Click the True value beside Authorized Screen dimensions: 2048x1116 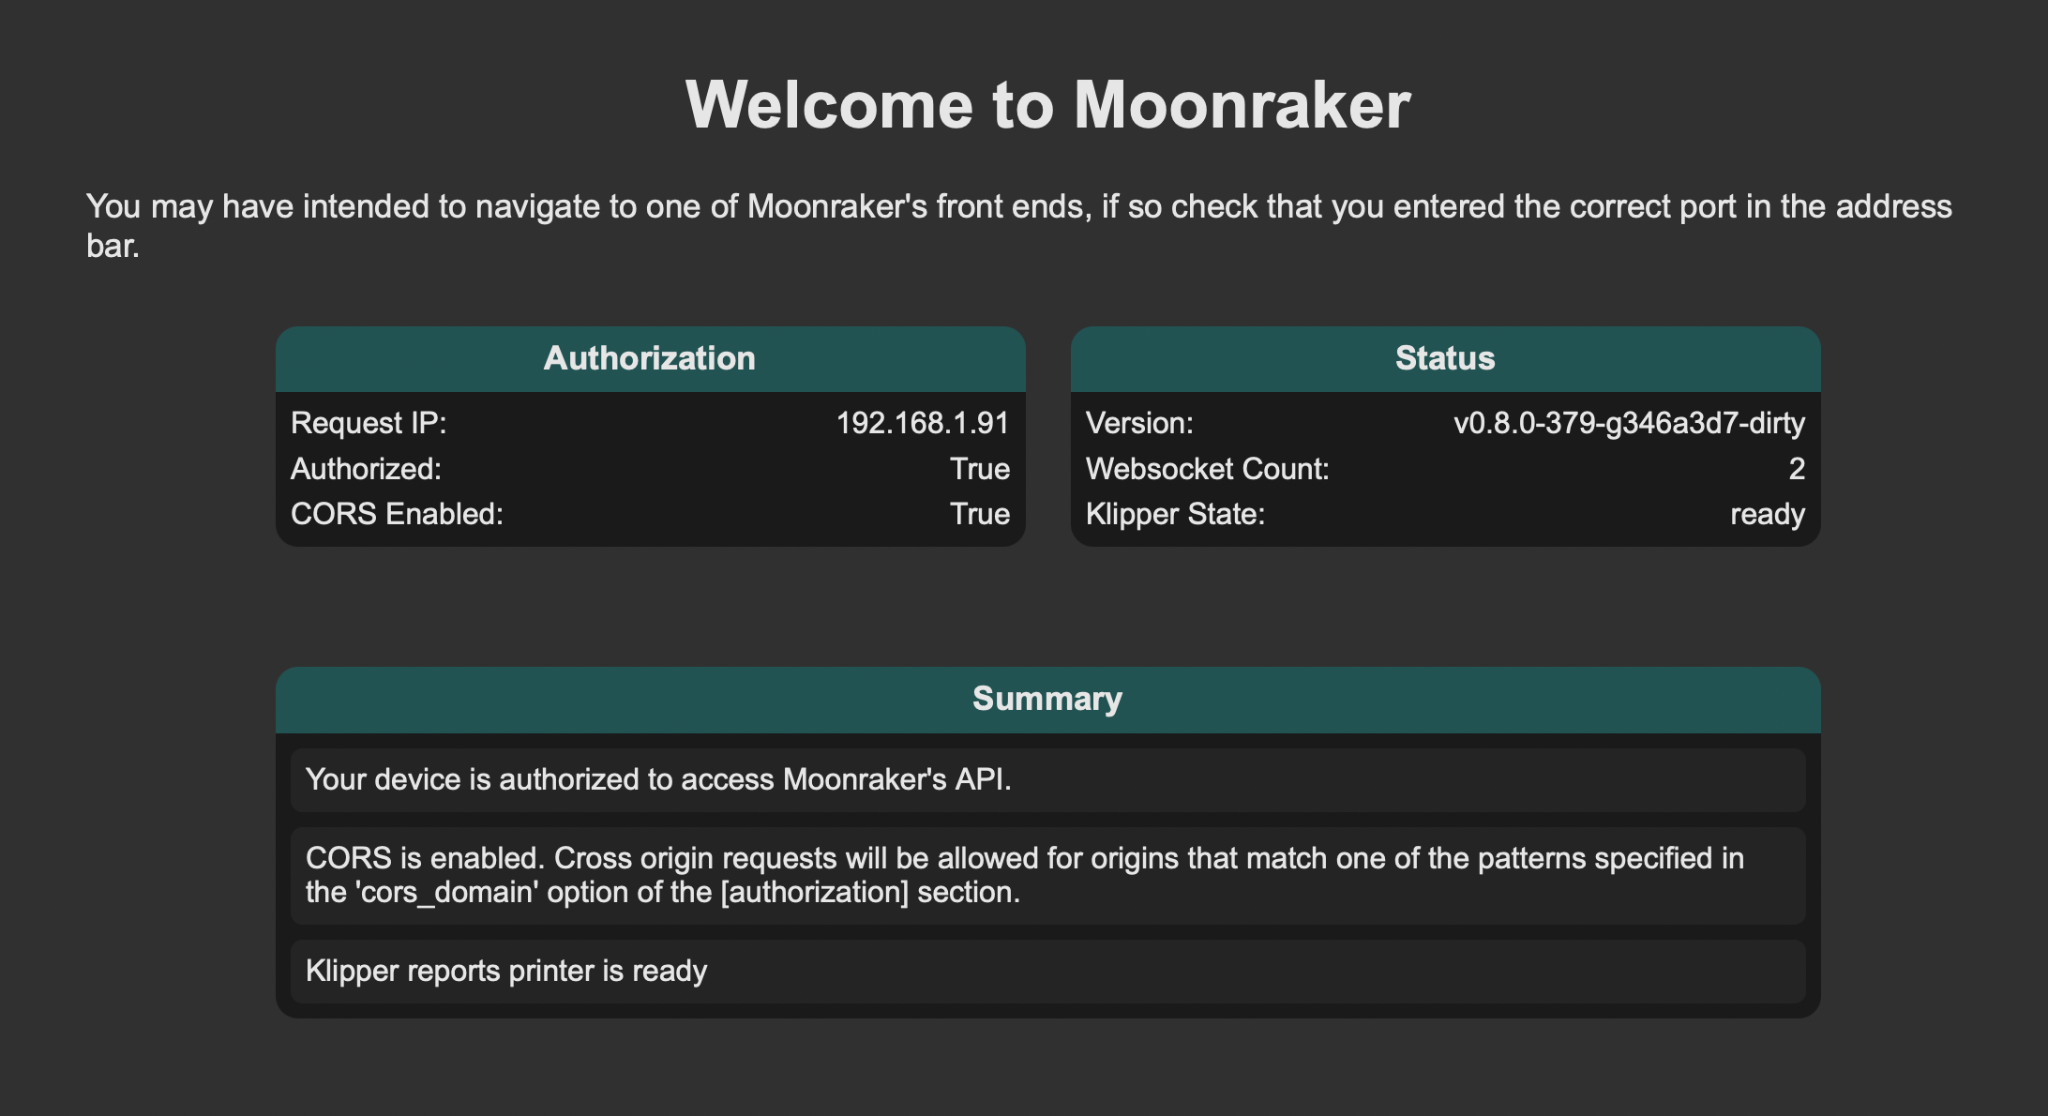coord(979,469)
